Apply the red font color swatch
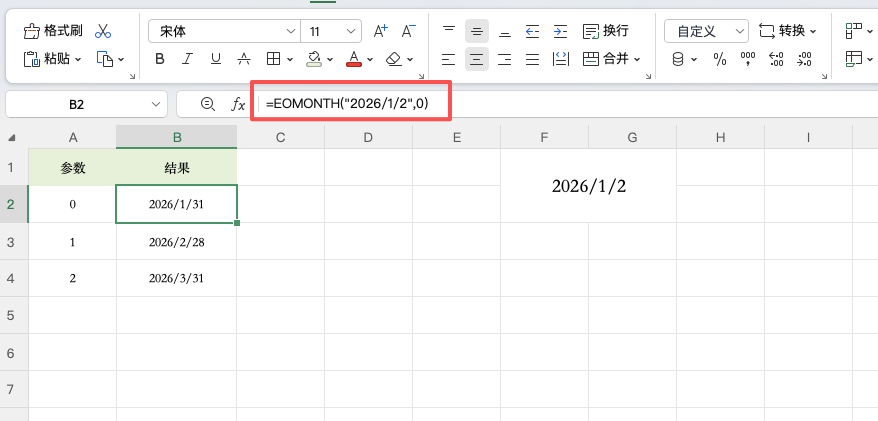This screenshot has height=421, width=878. click(x=352, y=59)
